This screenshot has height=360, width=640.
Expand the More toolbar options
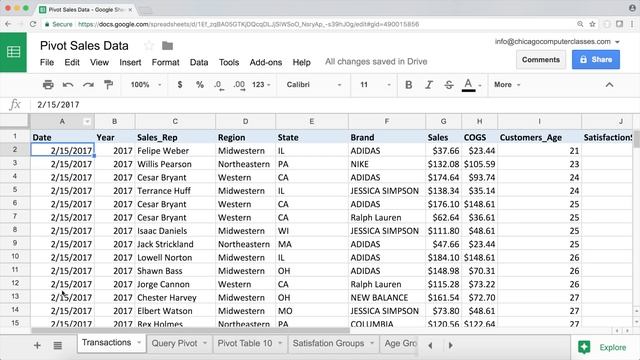point(507,84)
